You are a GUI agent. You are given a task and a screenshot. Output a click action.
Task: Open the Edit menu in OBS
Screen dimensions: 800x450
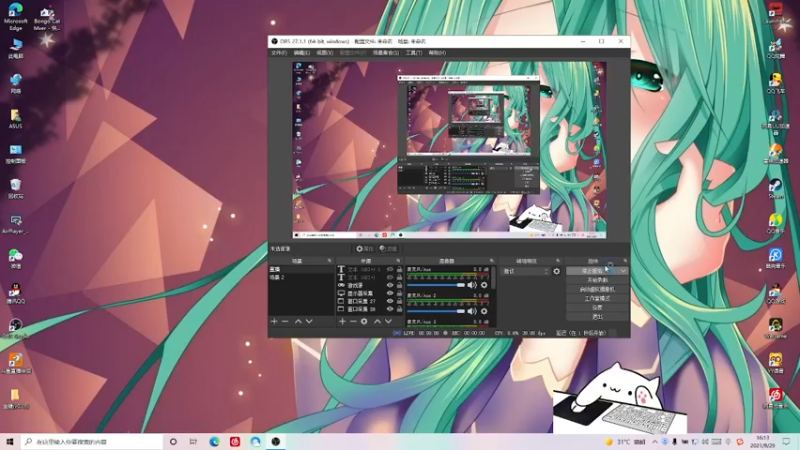pyautogui.click(x=302, y=53)
